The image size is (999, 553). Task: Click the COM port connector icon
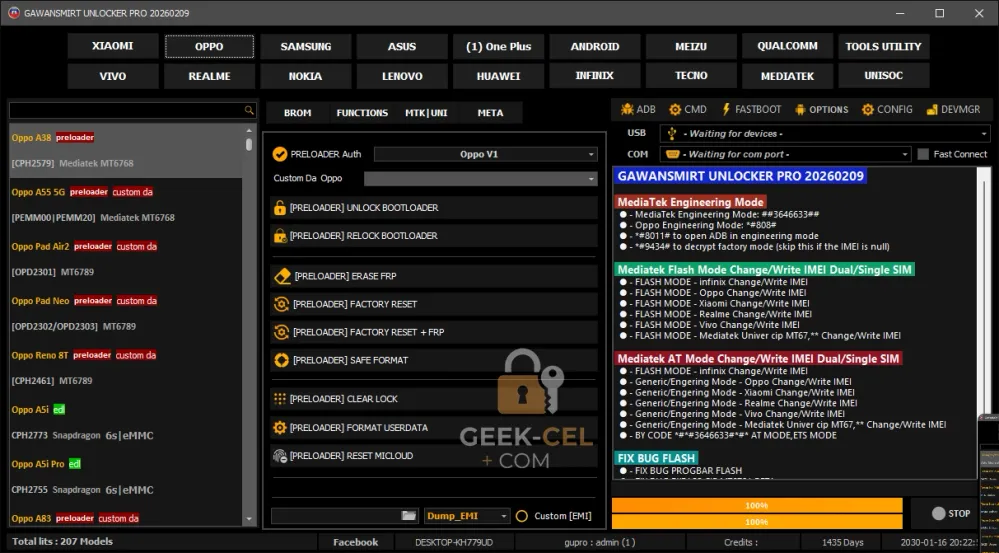point(672,154)
